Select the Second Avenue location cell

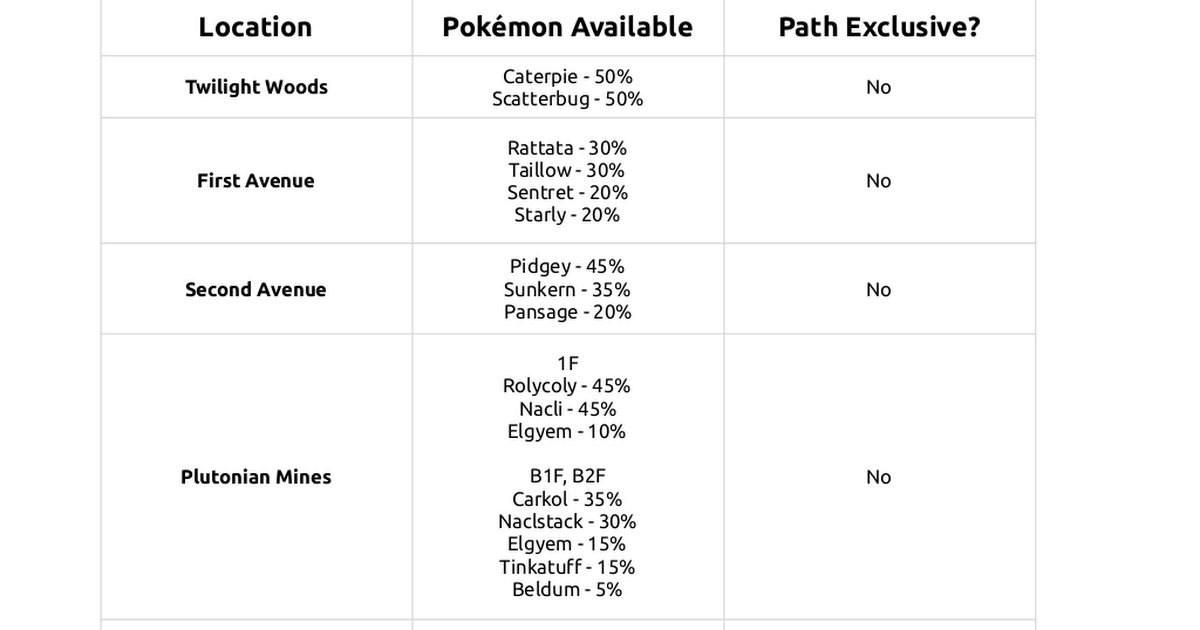pyautogui.click(x=256, y=290)
